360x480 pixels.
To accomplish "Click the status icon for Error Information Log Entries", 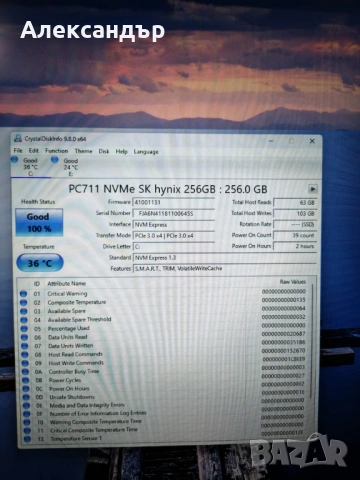I will 27,414.
